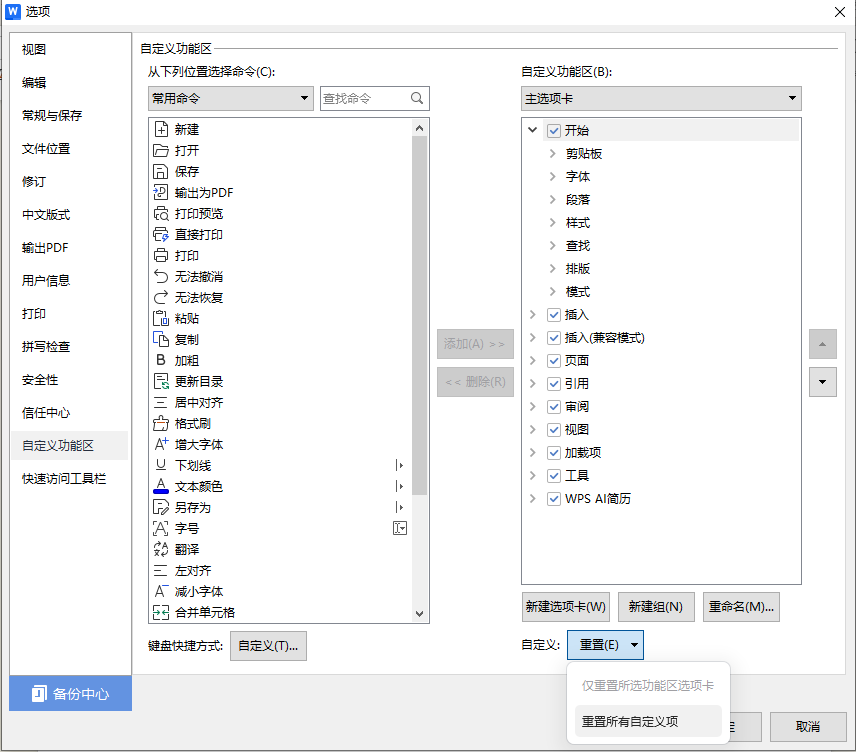
Task: Select the 加粗 bold icon
Action: tap(160, 360)
